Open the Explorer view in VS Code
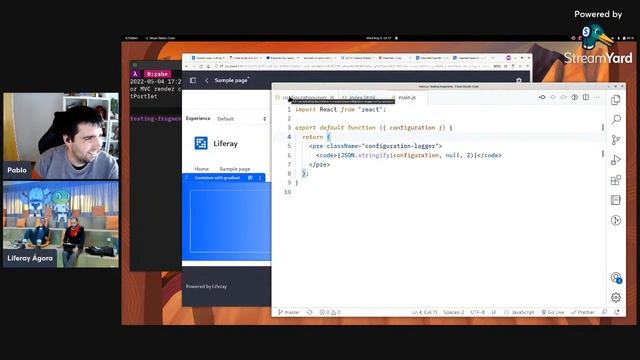Screen dimensions: 640x360 click(616, 100)
